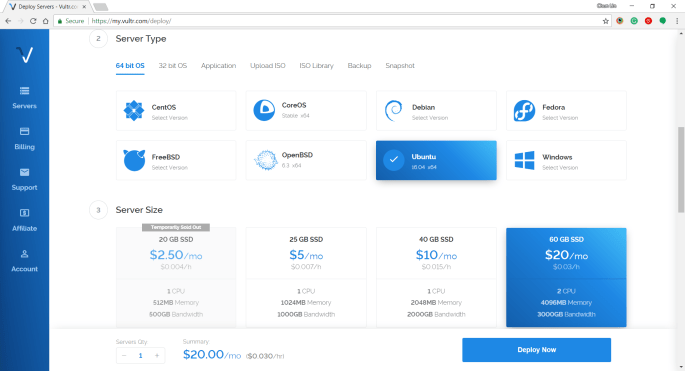The height and width of the screenshot is (371, 685).
Task: Select the 60 GB SSD $20/mo plan
Action: [566, 277]
